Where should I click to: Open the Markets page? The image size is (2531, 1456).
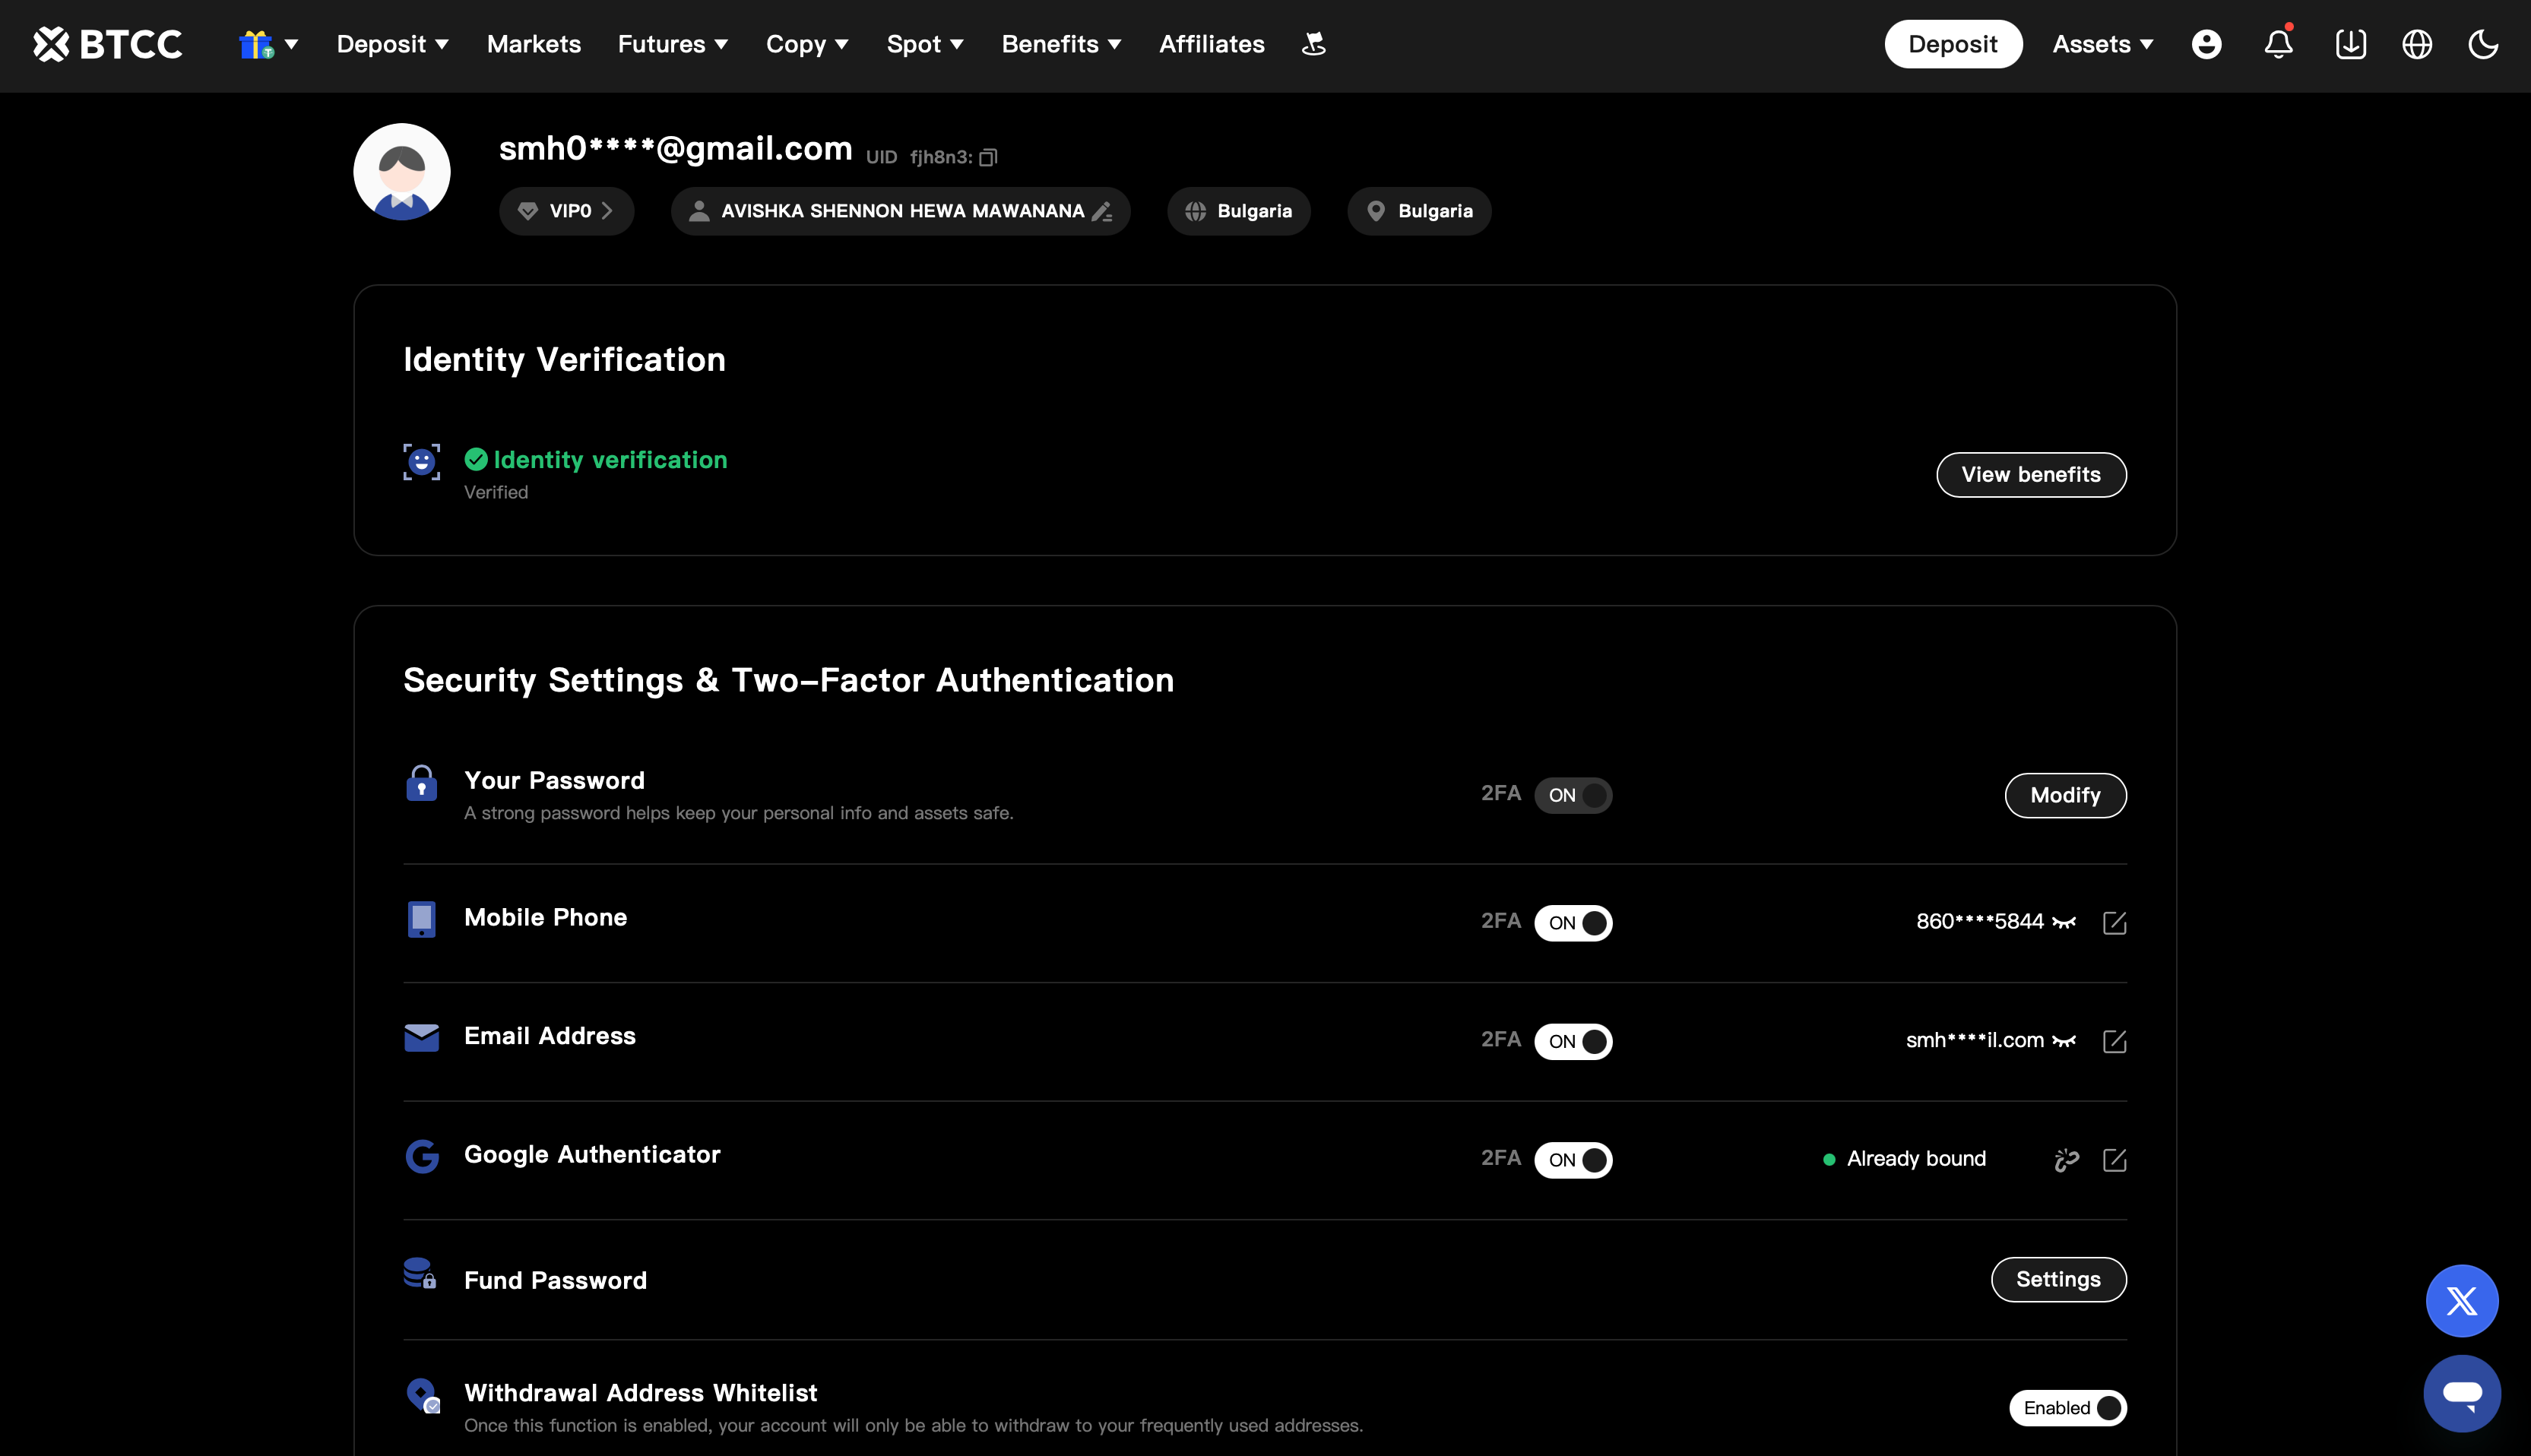[x=534, y=44]
